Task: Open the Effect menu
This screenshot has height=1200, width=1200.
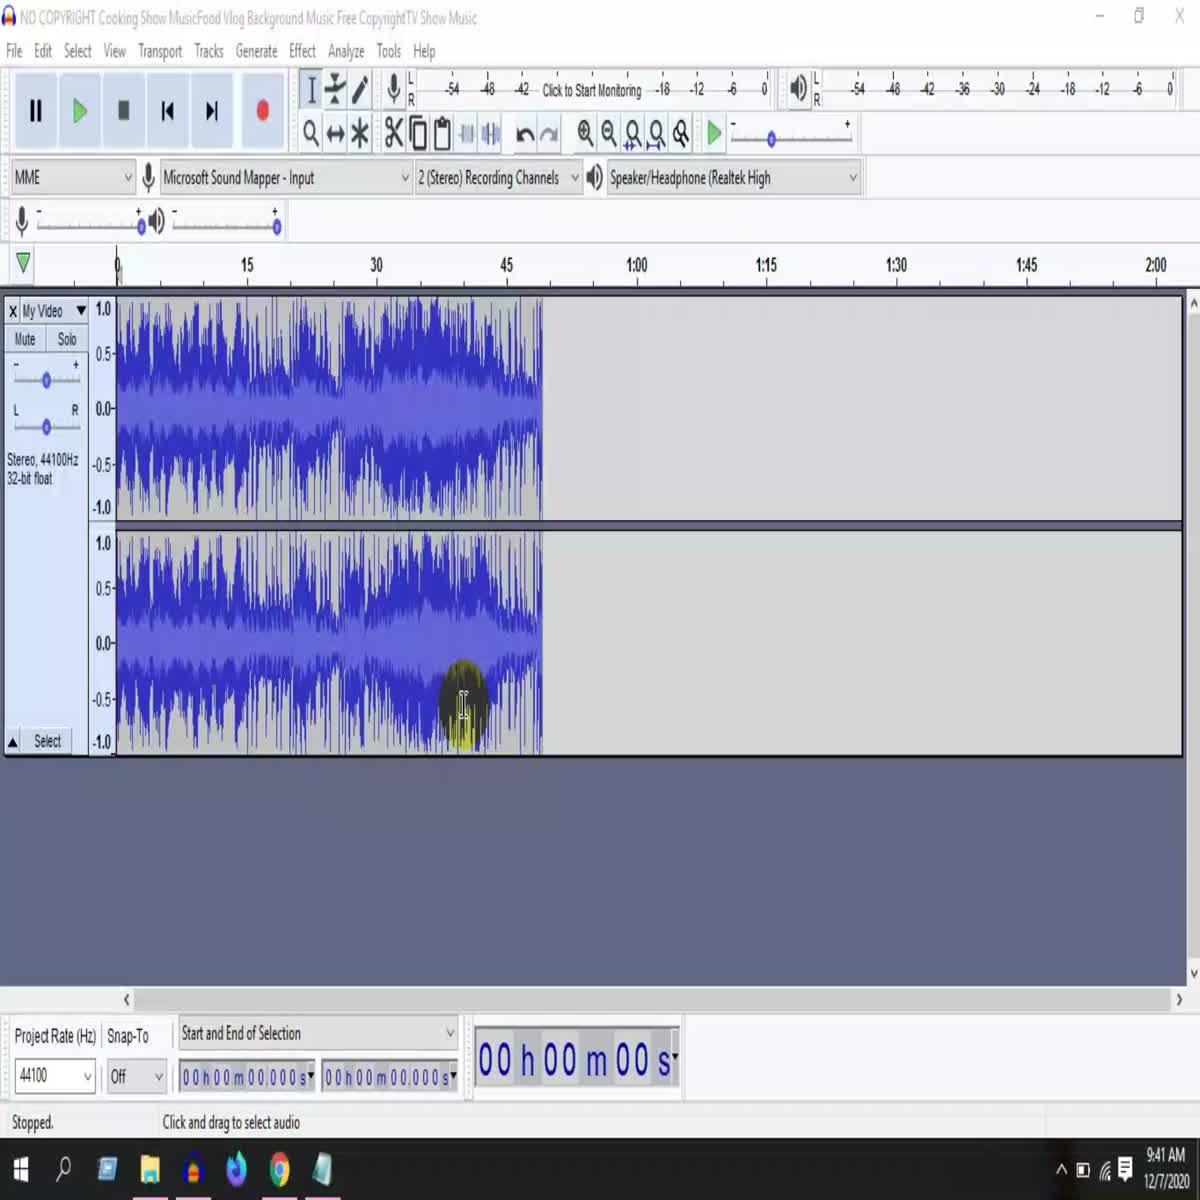Action: click(x=302, y=51)
